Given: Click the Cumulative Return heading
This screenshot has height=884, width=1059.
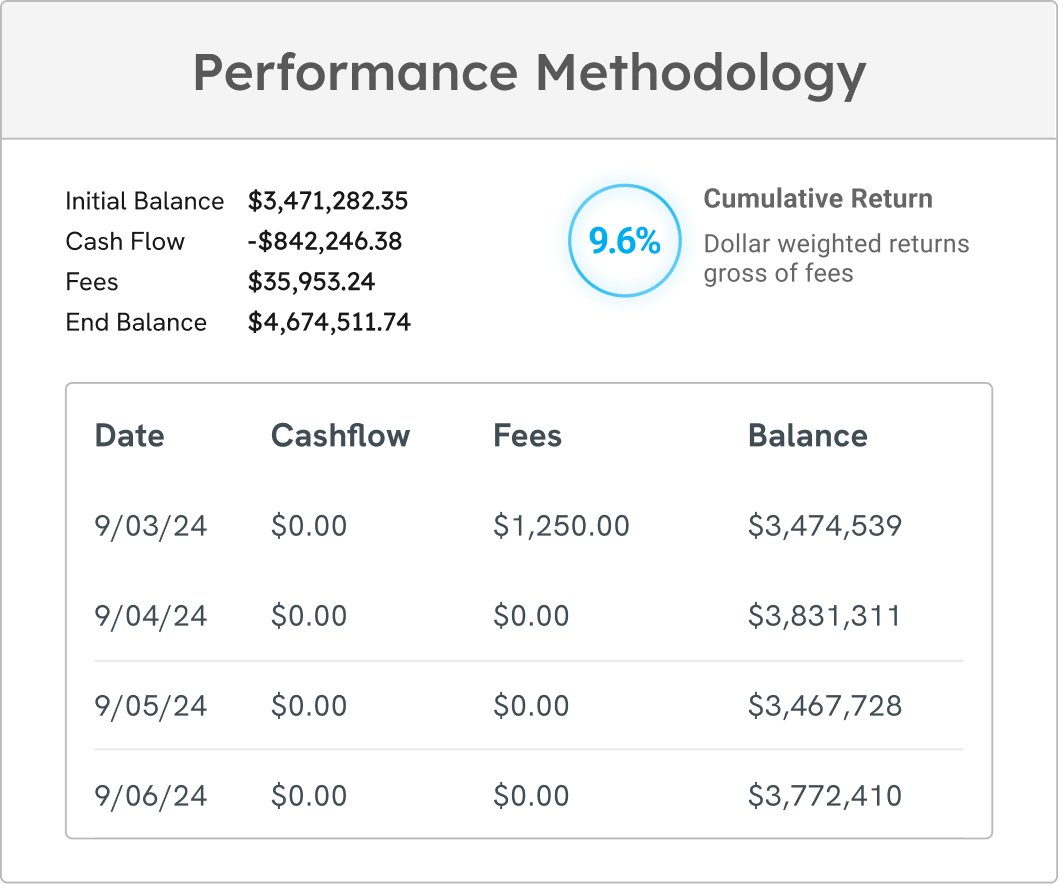Looking at the screenshot, I should [x=817, y=199].
